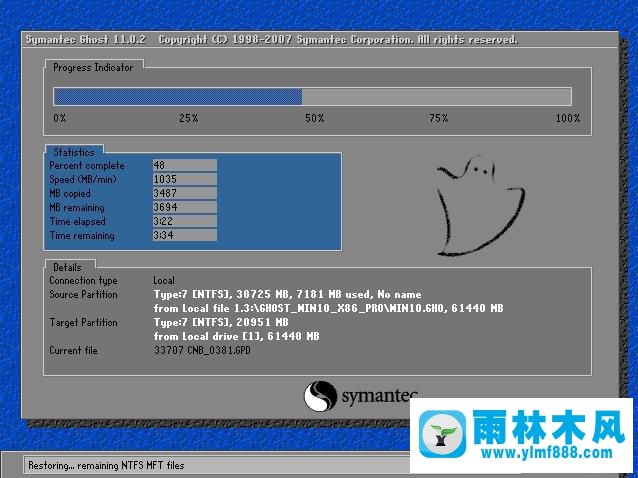638x478 pixels.
Task: Click the Restoring NTFS MFT files status bar
Action: pos(216,465)
